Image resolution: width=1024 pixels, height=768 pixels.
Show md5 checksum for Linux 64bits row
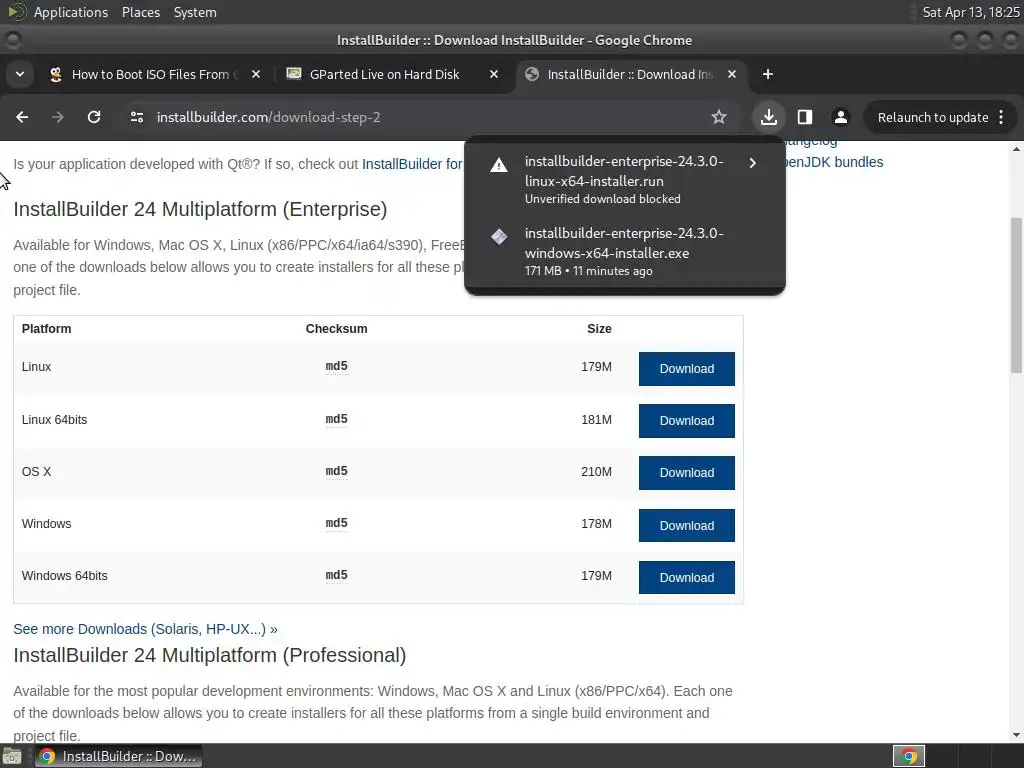point(336,419)
